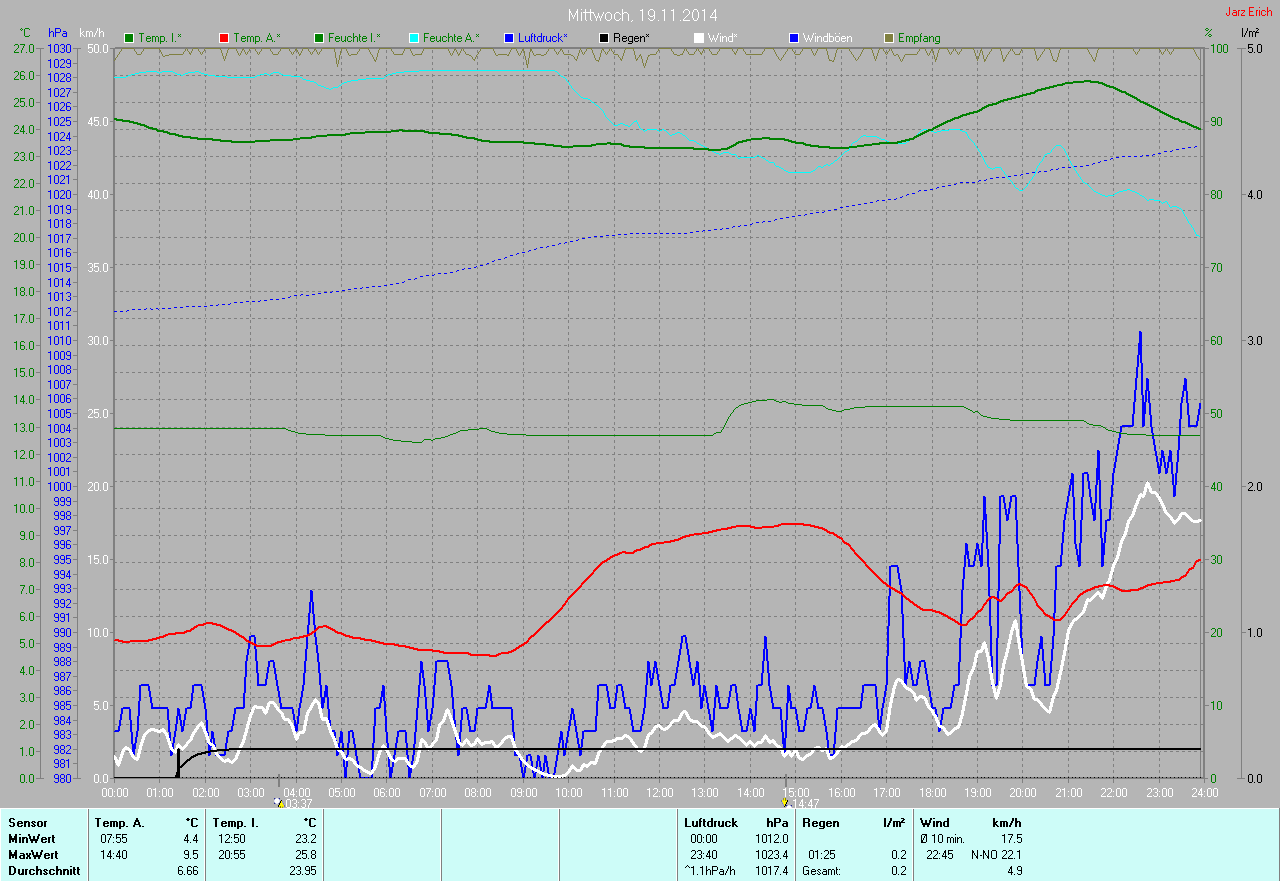Click the Feuchte I.* legend color box
Image resolution: width=1280 pixels, height=881 pixels.
319,38
